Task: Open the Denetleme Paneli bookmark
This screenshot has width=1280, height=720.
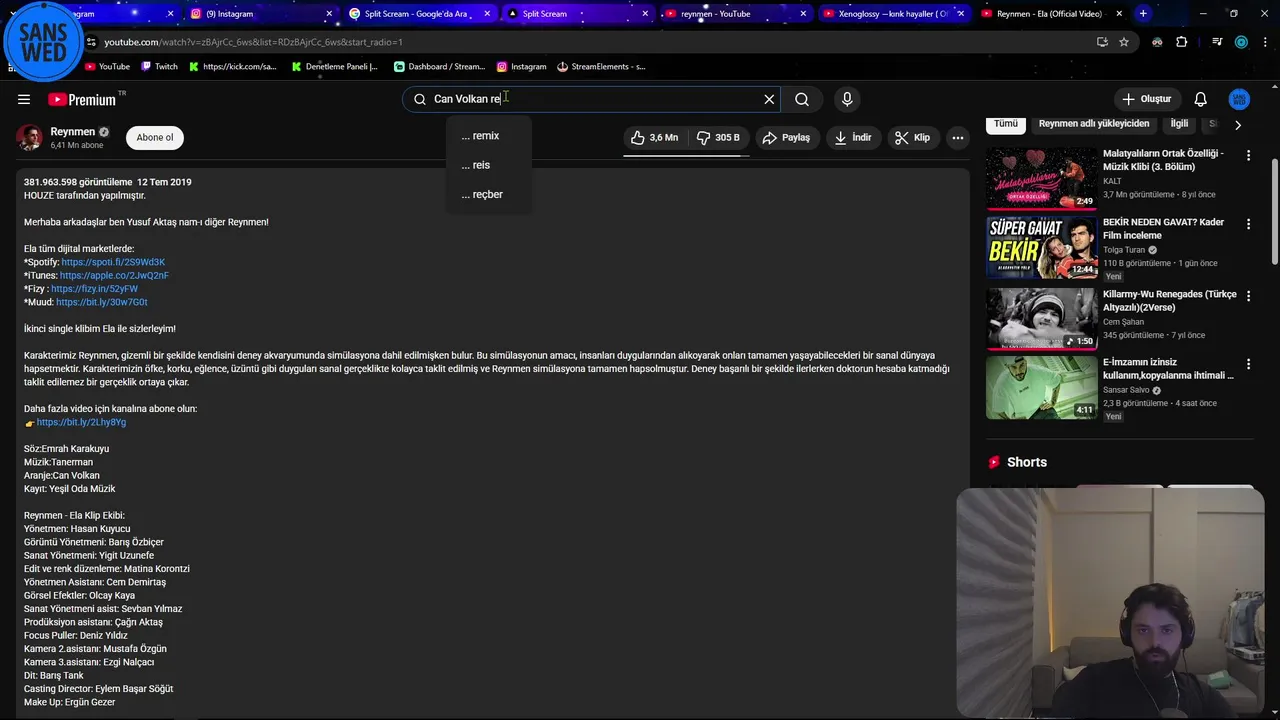Action: coord(335,67)
